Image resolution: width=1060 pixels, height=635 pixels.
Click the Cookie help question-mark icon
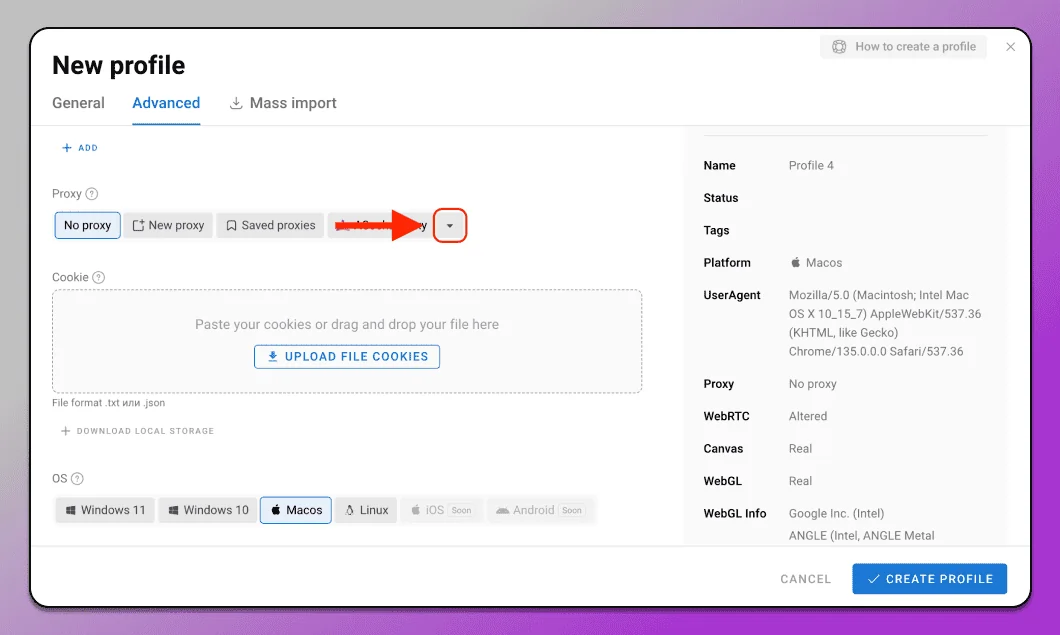coord(99,277)
